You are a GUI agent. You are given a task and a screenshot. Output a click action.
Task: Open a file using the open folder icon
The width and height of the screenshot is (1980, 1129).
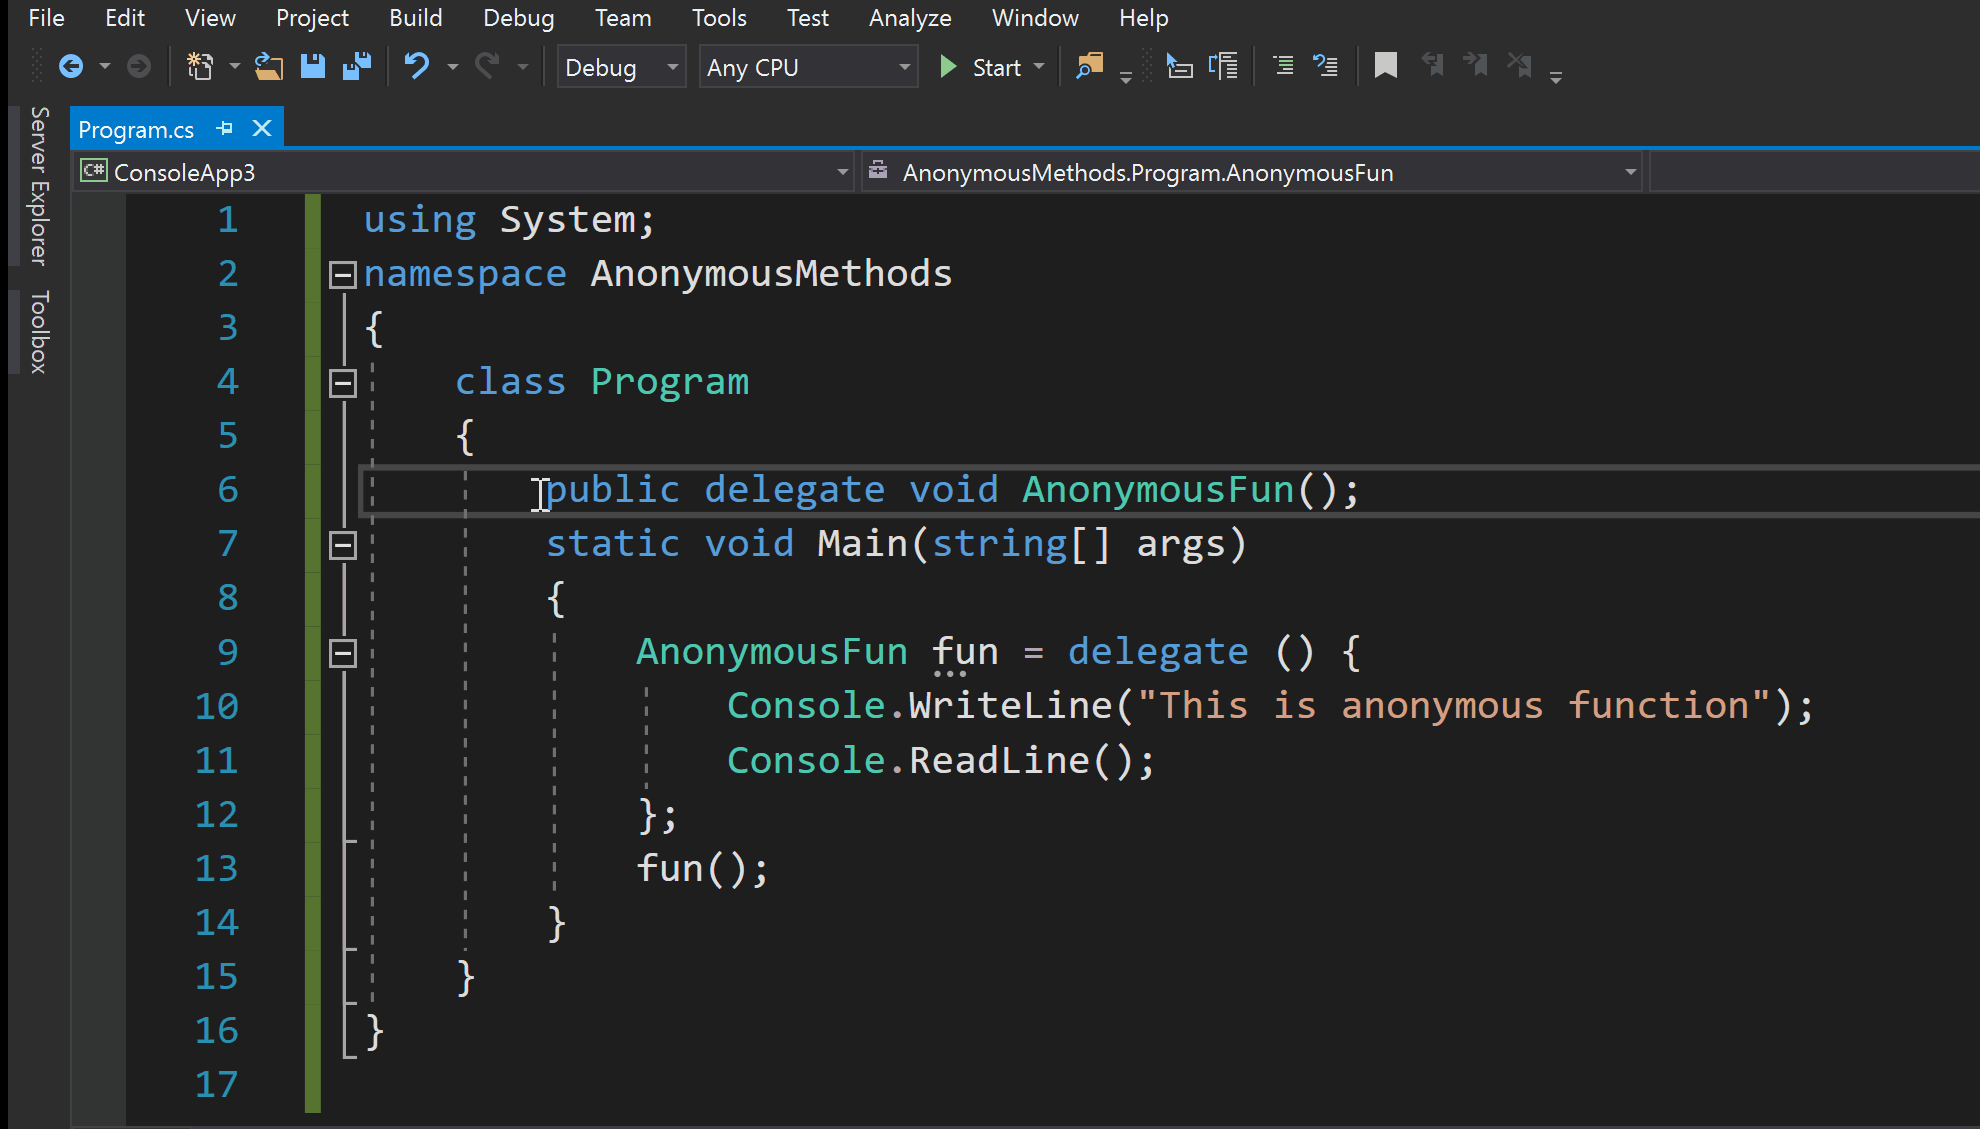click(x=268, y=66)
